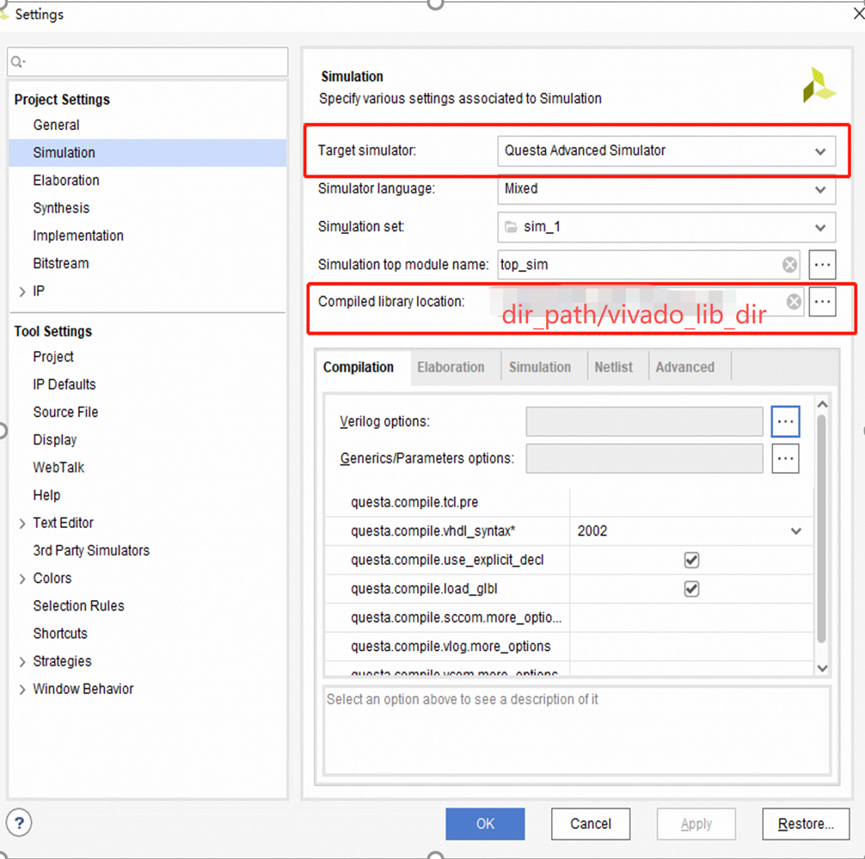Screen dimensions: 865x859
Task: Switch to the Netlist tab
Action: click(613, 367)
